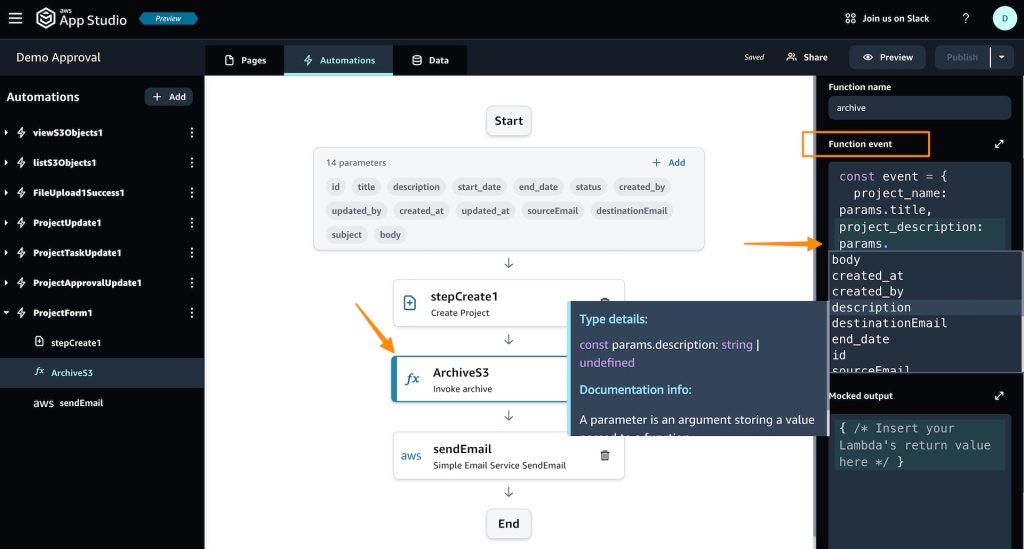
Task: Click the Function name input field
Action: click(x=920, y=108)
